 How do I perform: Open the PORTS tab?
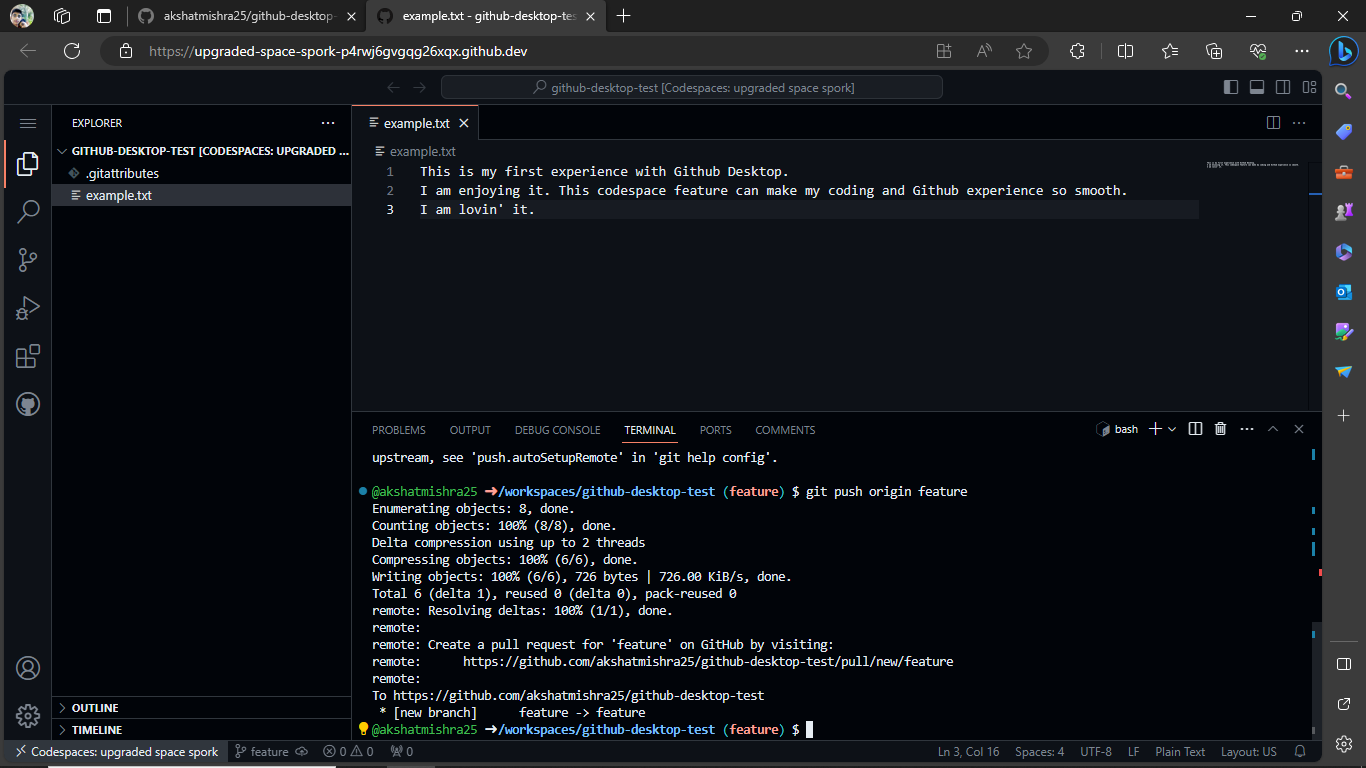715,429
